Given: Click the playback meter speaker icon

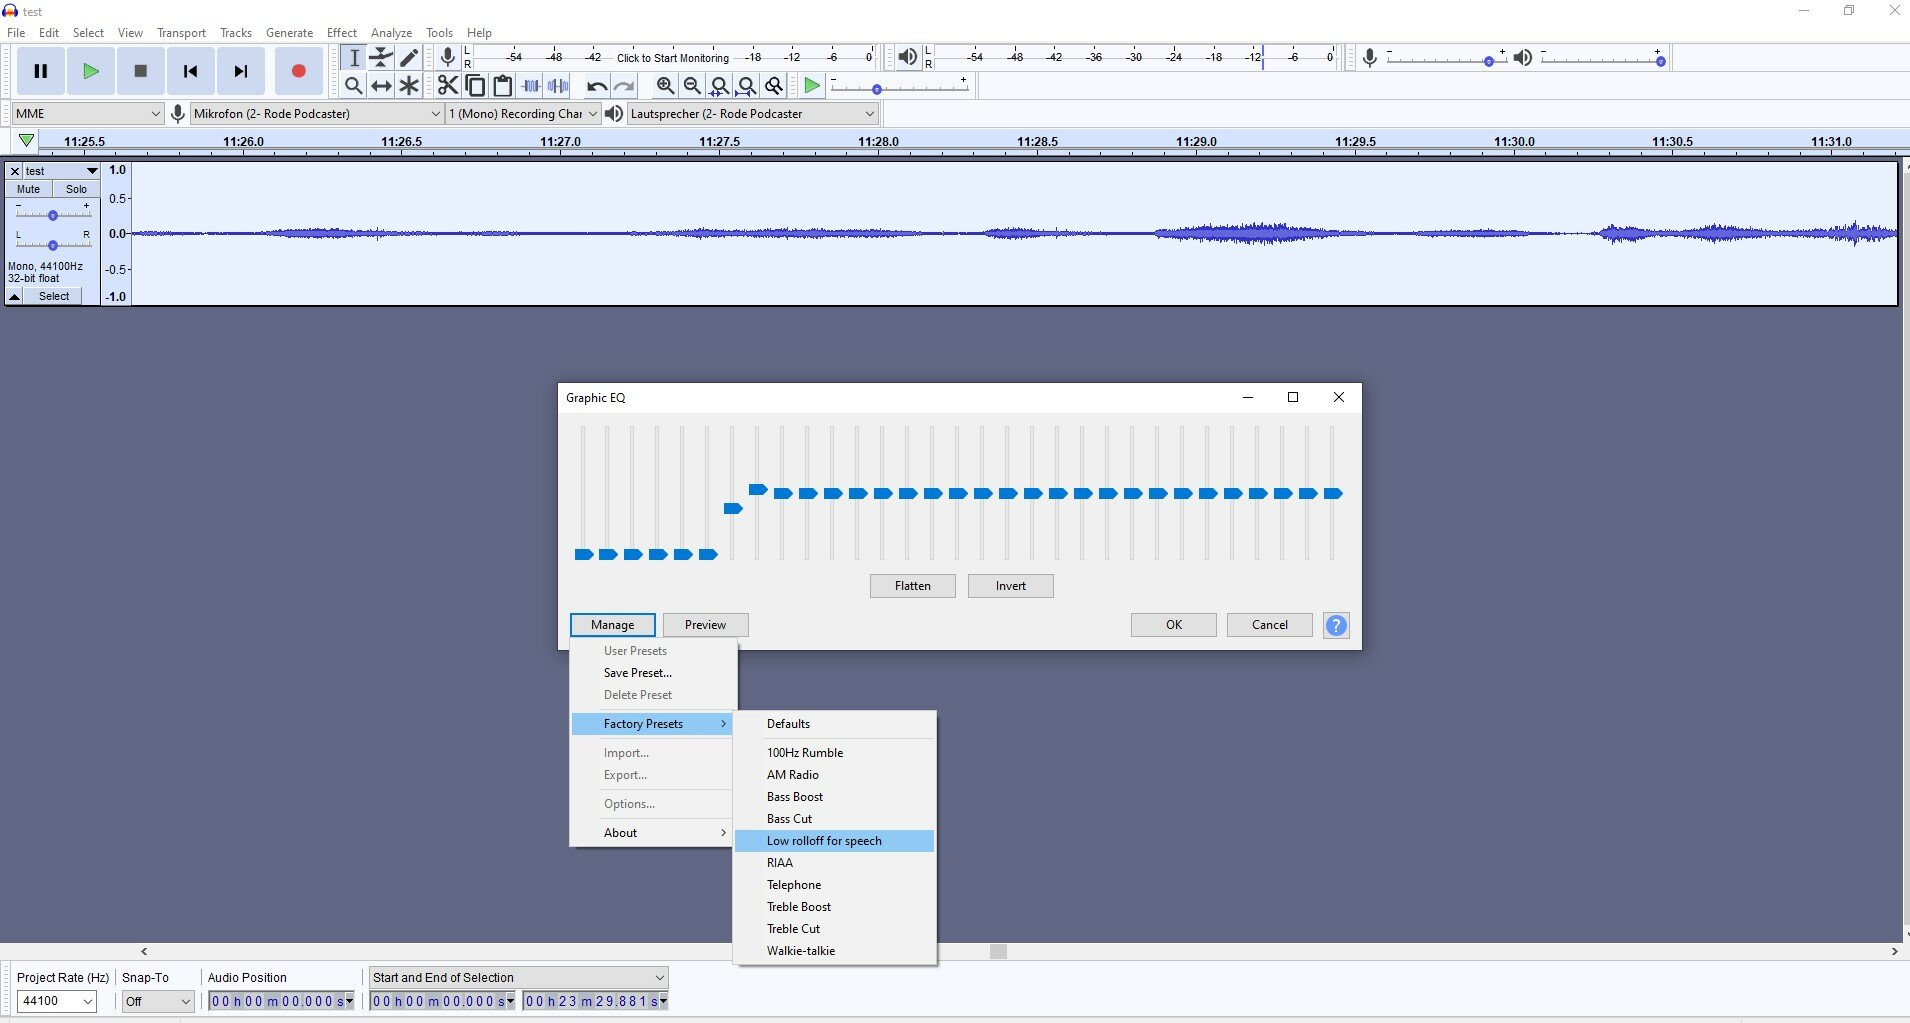Looking at the screenshot, I should 907,57.
